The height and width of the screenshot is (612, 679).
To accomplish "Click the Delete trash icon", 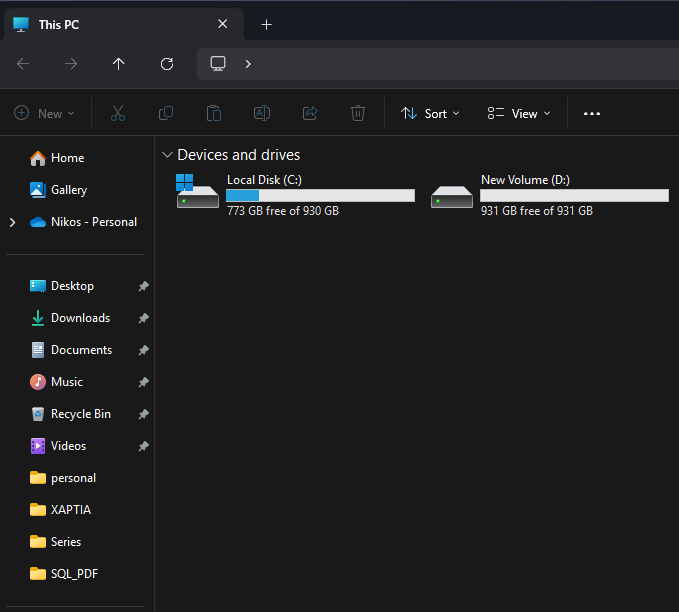I will click(358, 113).
